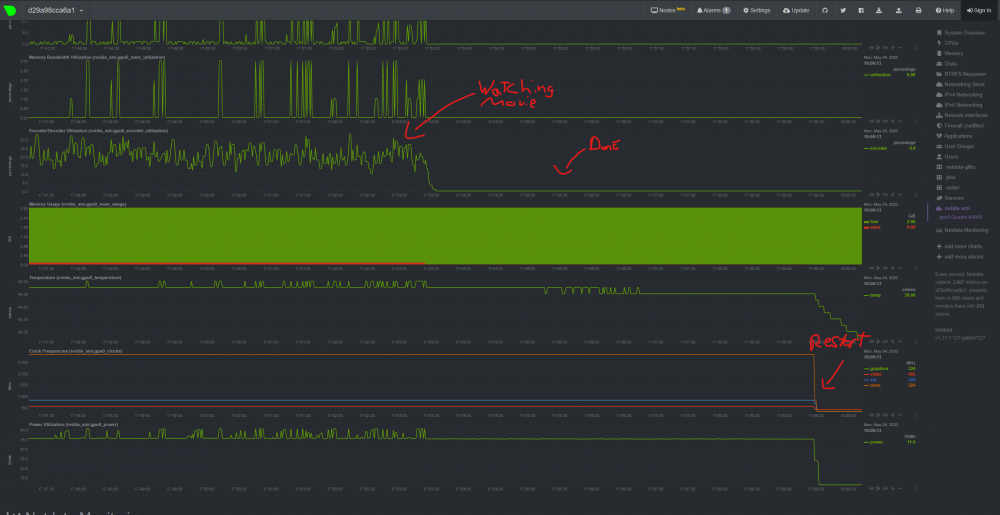Click the Sign In button
The image size is (1000, 515).
(979, 10)
